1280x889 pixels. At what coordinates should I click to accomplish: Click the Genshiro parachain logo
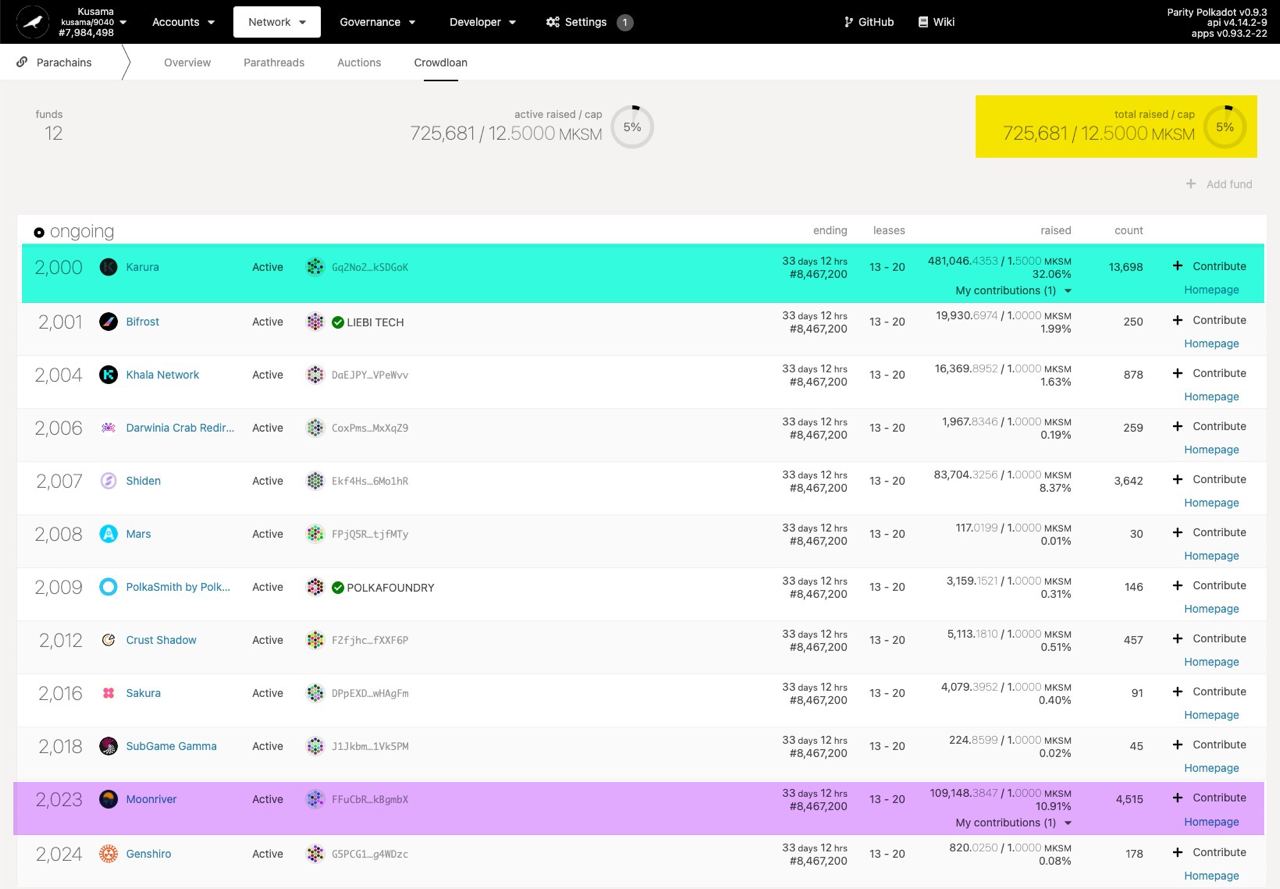[109, 854]
